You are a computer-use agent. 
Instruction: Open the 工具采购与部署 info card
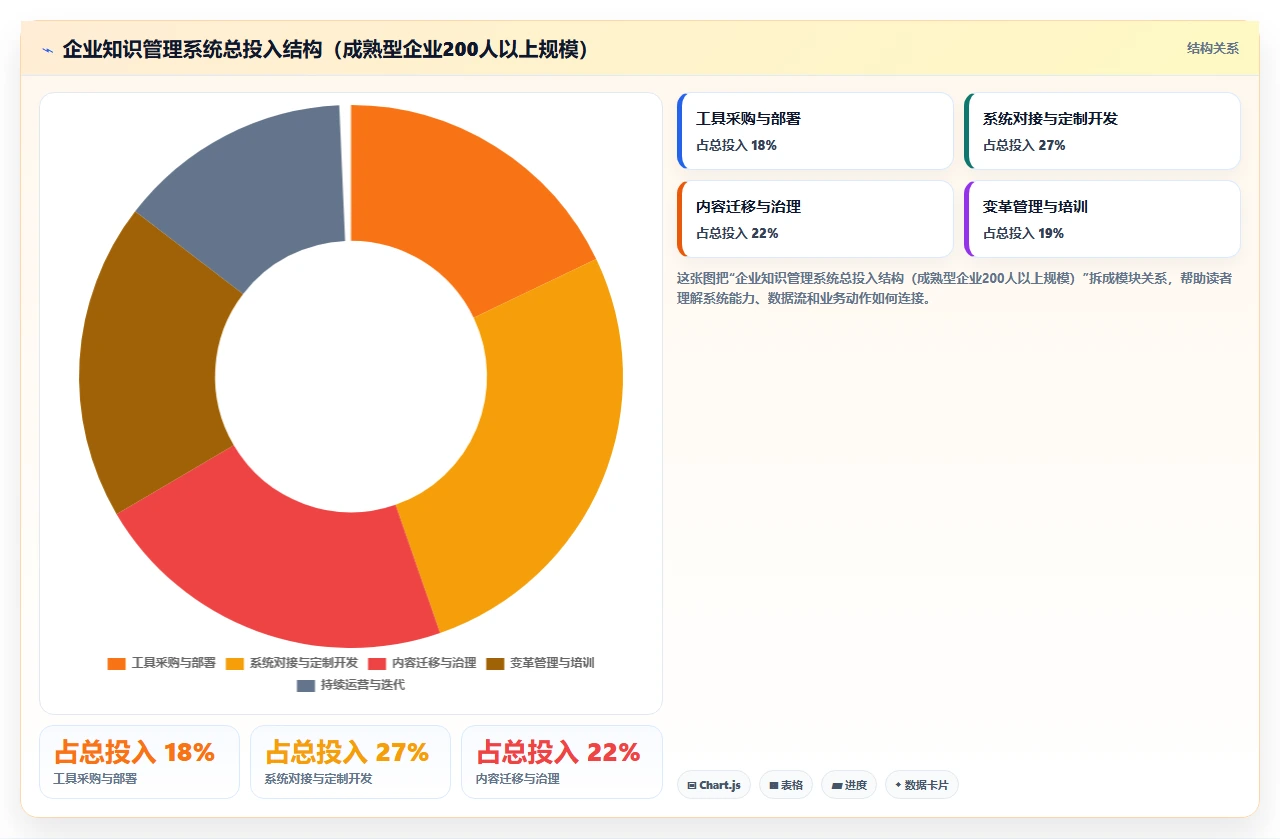[x=815, y=131]
